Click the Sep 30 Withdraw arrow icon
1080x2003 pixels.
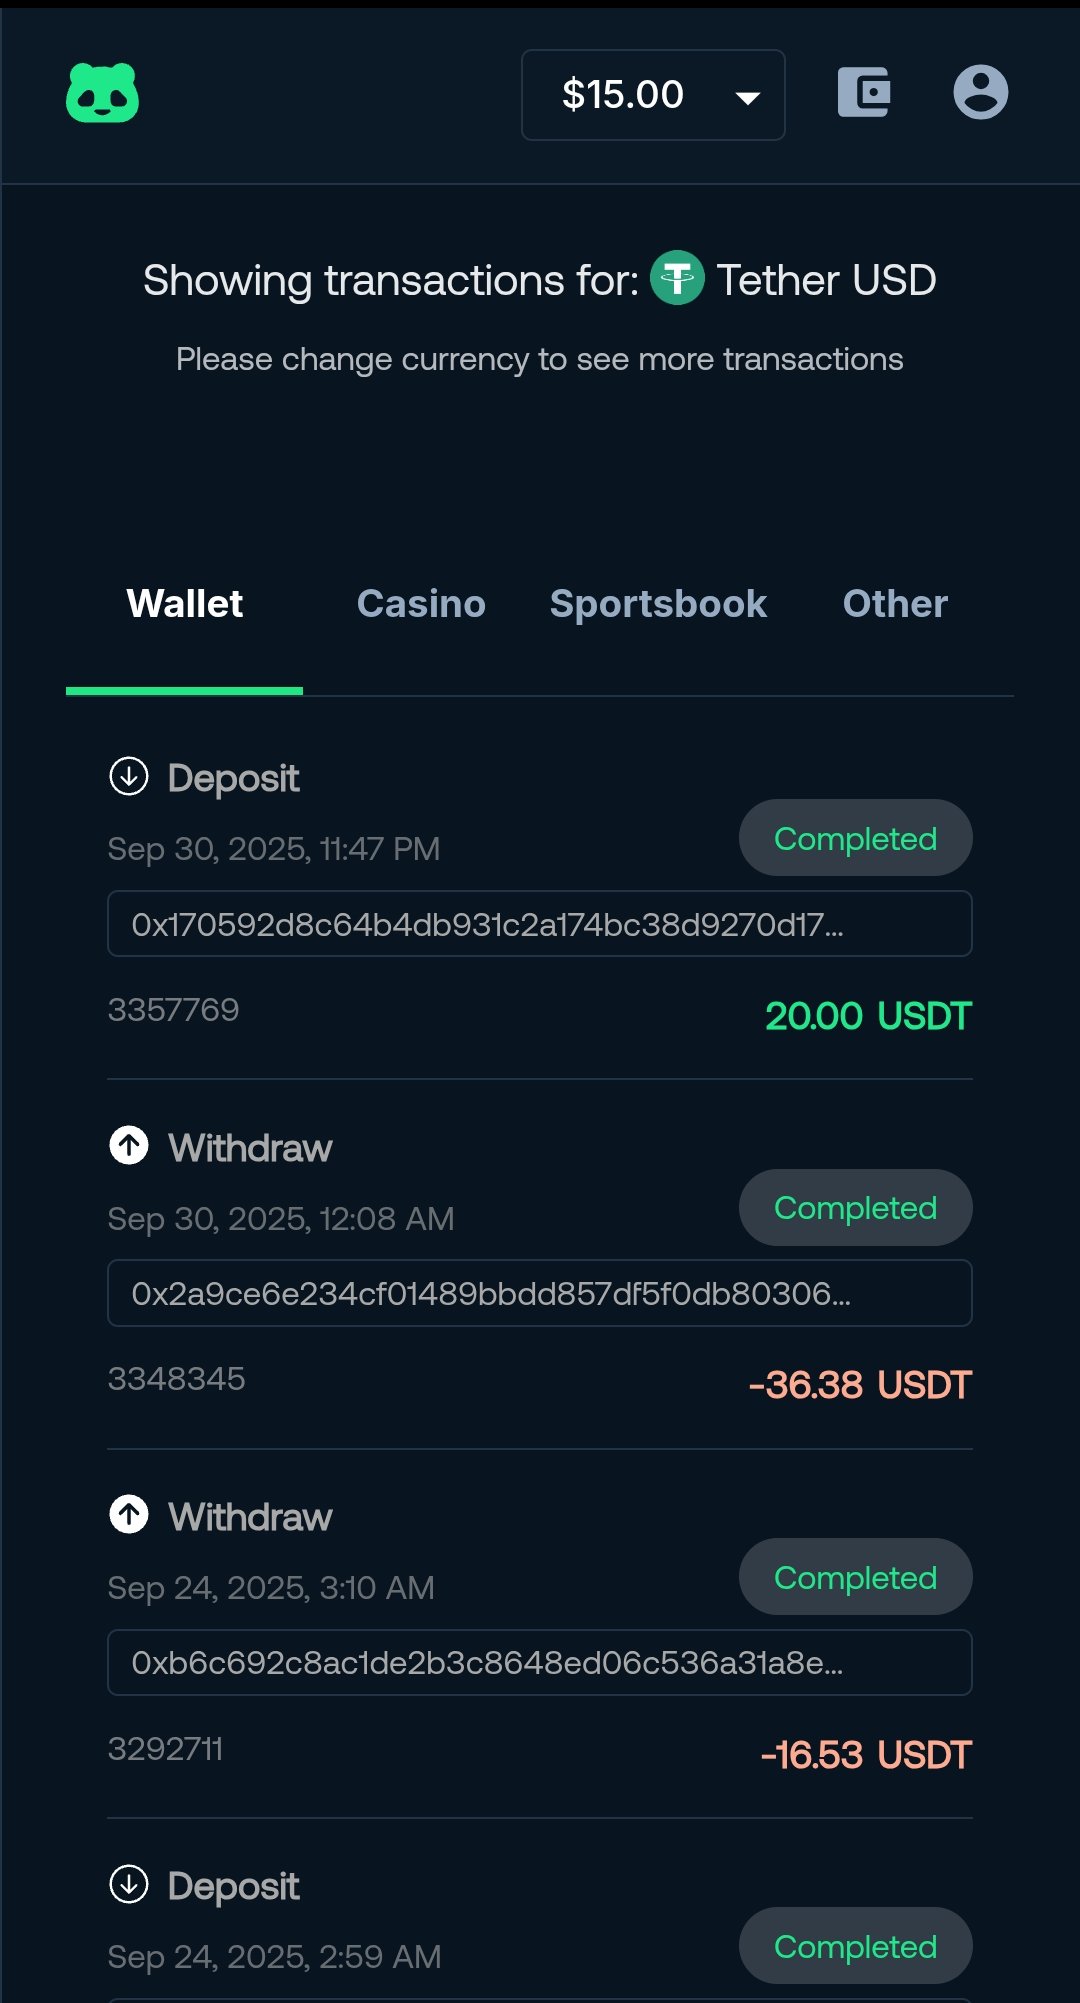pyautogui.click(x=129, y=1146)
